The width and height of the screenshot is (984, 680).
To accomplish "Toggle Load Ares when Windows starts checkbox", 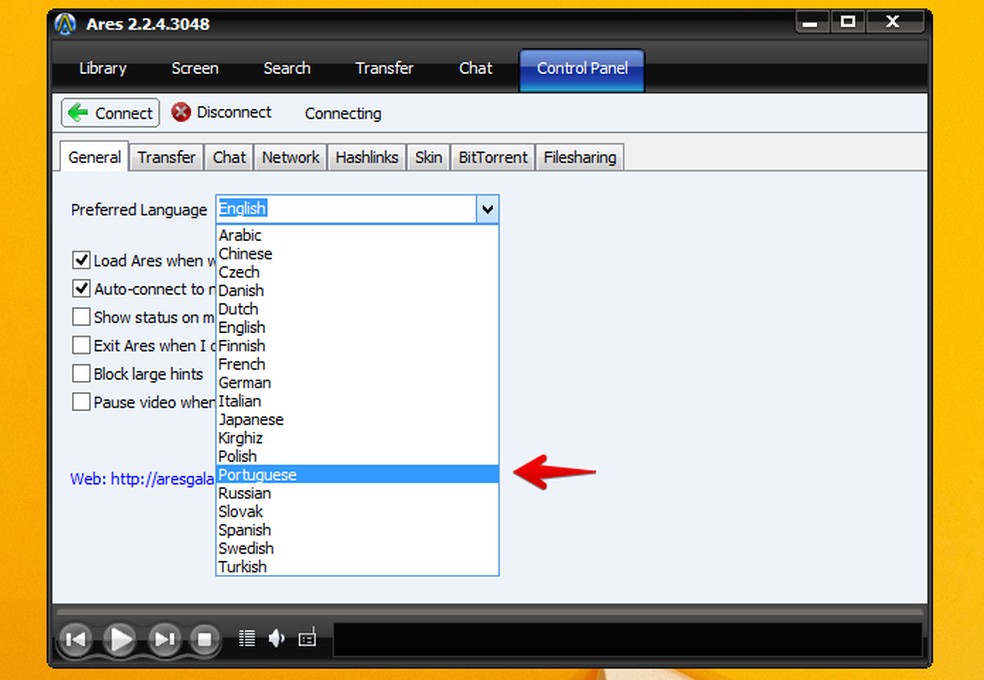I will point(81,260).
